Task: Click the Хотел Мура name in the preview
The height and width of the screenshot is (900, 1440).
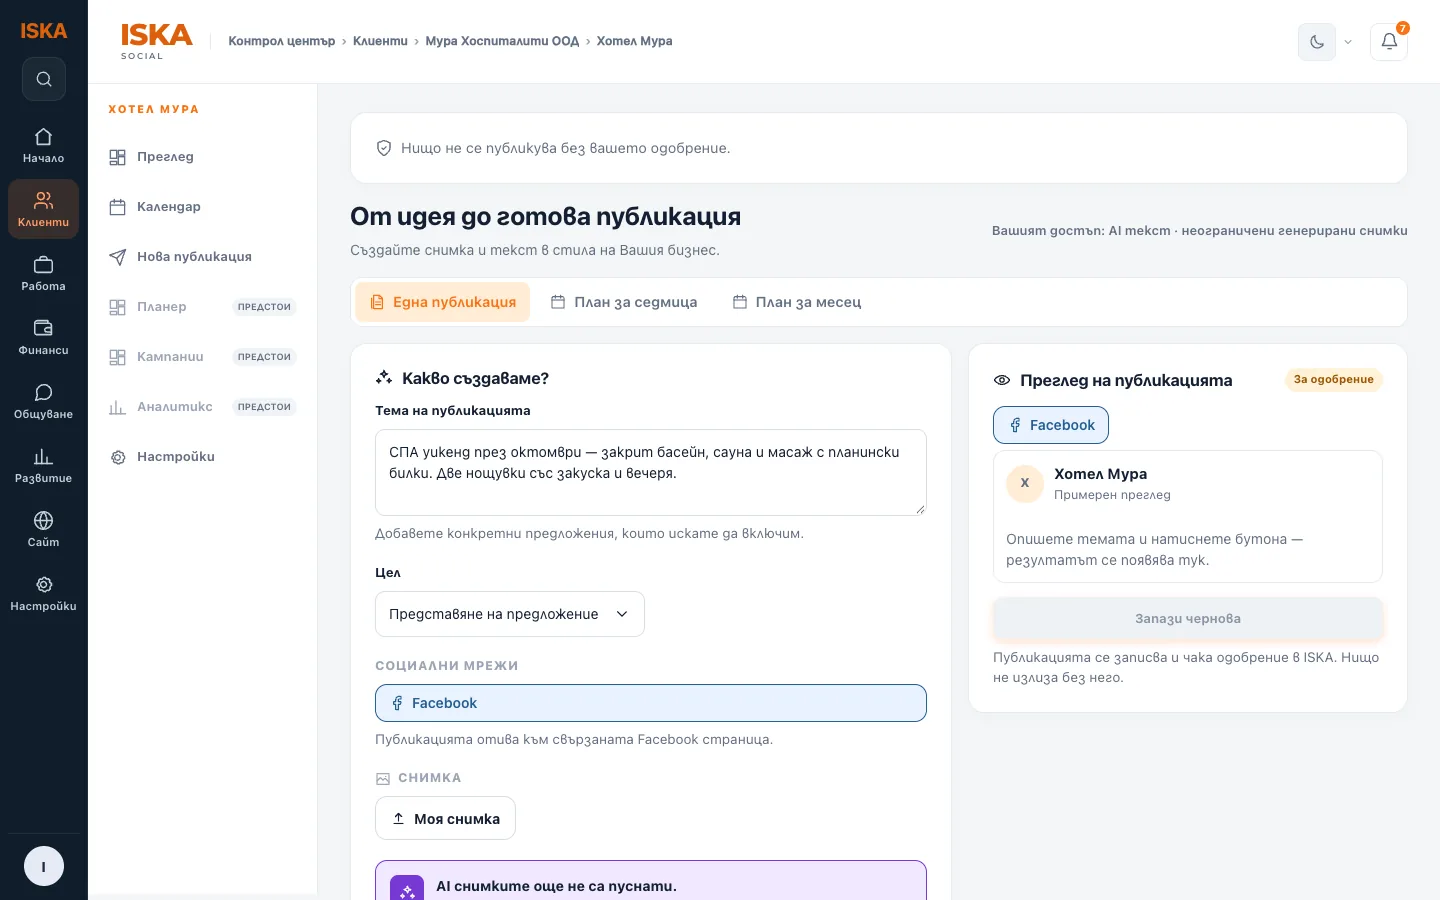Action: (1100, 474)
